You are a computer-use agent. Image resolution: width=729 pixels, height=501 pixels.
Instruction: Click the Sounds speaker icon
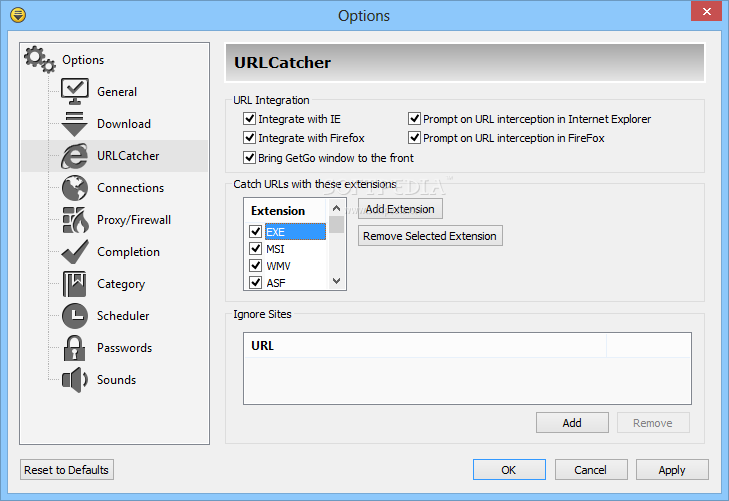tap(75, 380)
